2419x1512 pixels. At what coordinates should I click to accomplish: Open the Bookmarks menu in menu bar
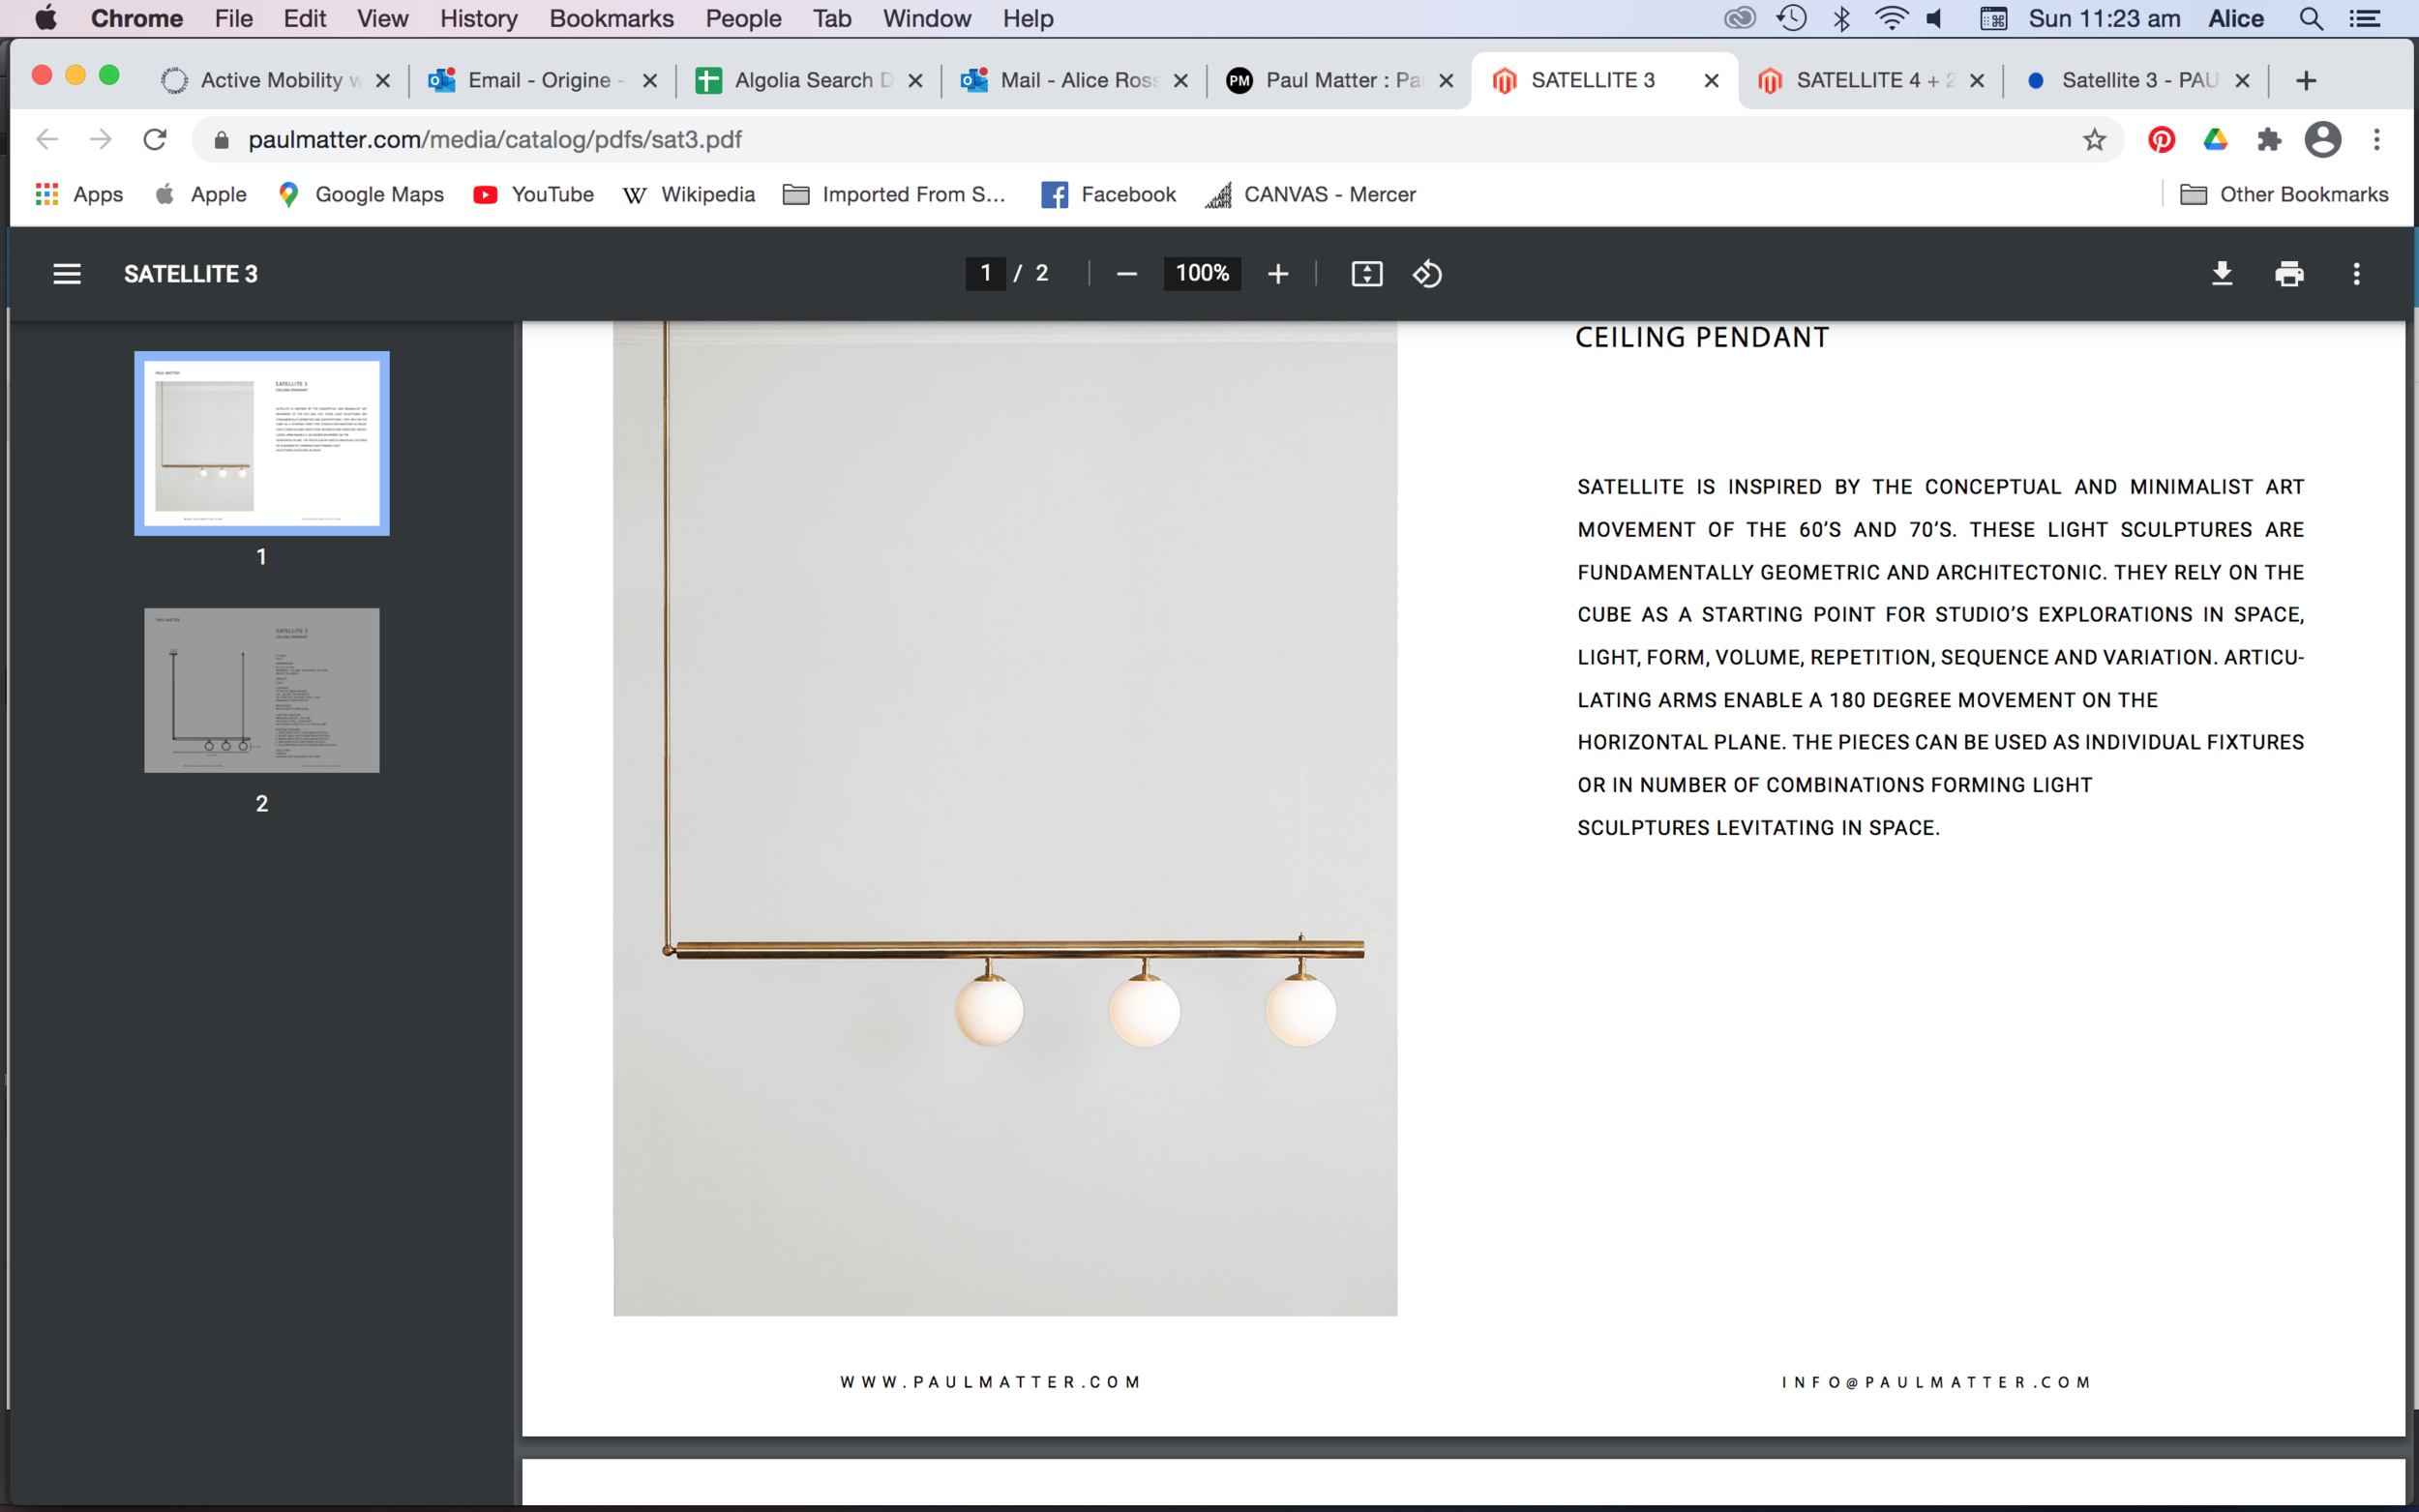(x=611, y=19)
